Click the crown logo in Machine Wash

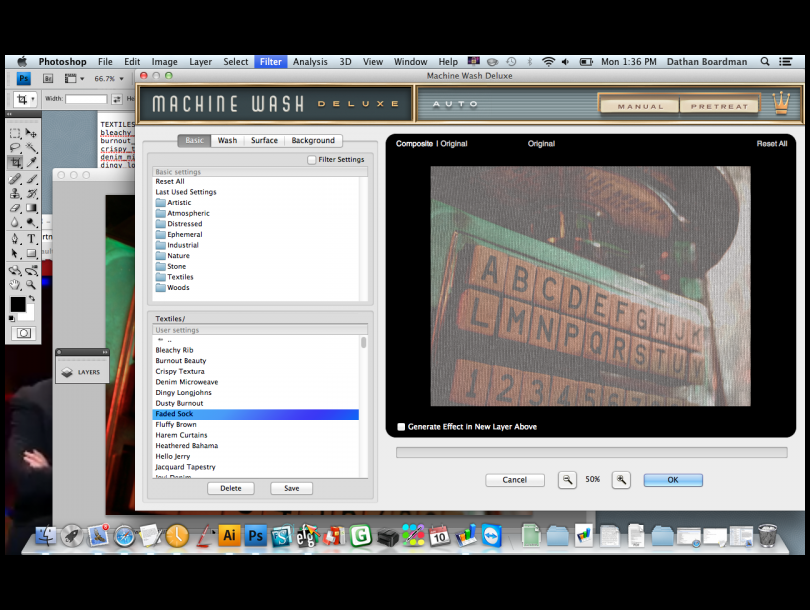tap(782, 103)
